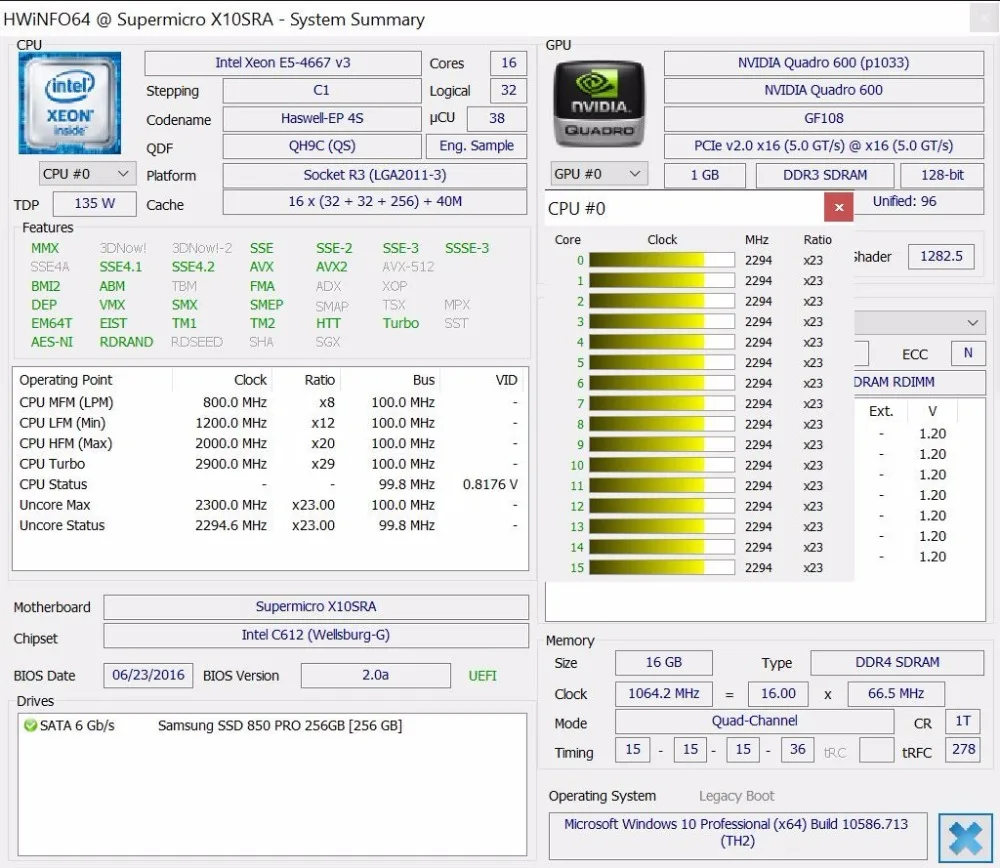The width and height of the screenshot is (1000, 868).
Task: Click the command rate 1T field
Action: pyautogui.click(x=964, y=721)
